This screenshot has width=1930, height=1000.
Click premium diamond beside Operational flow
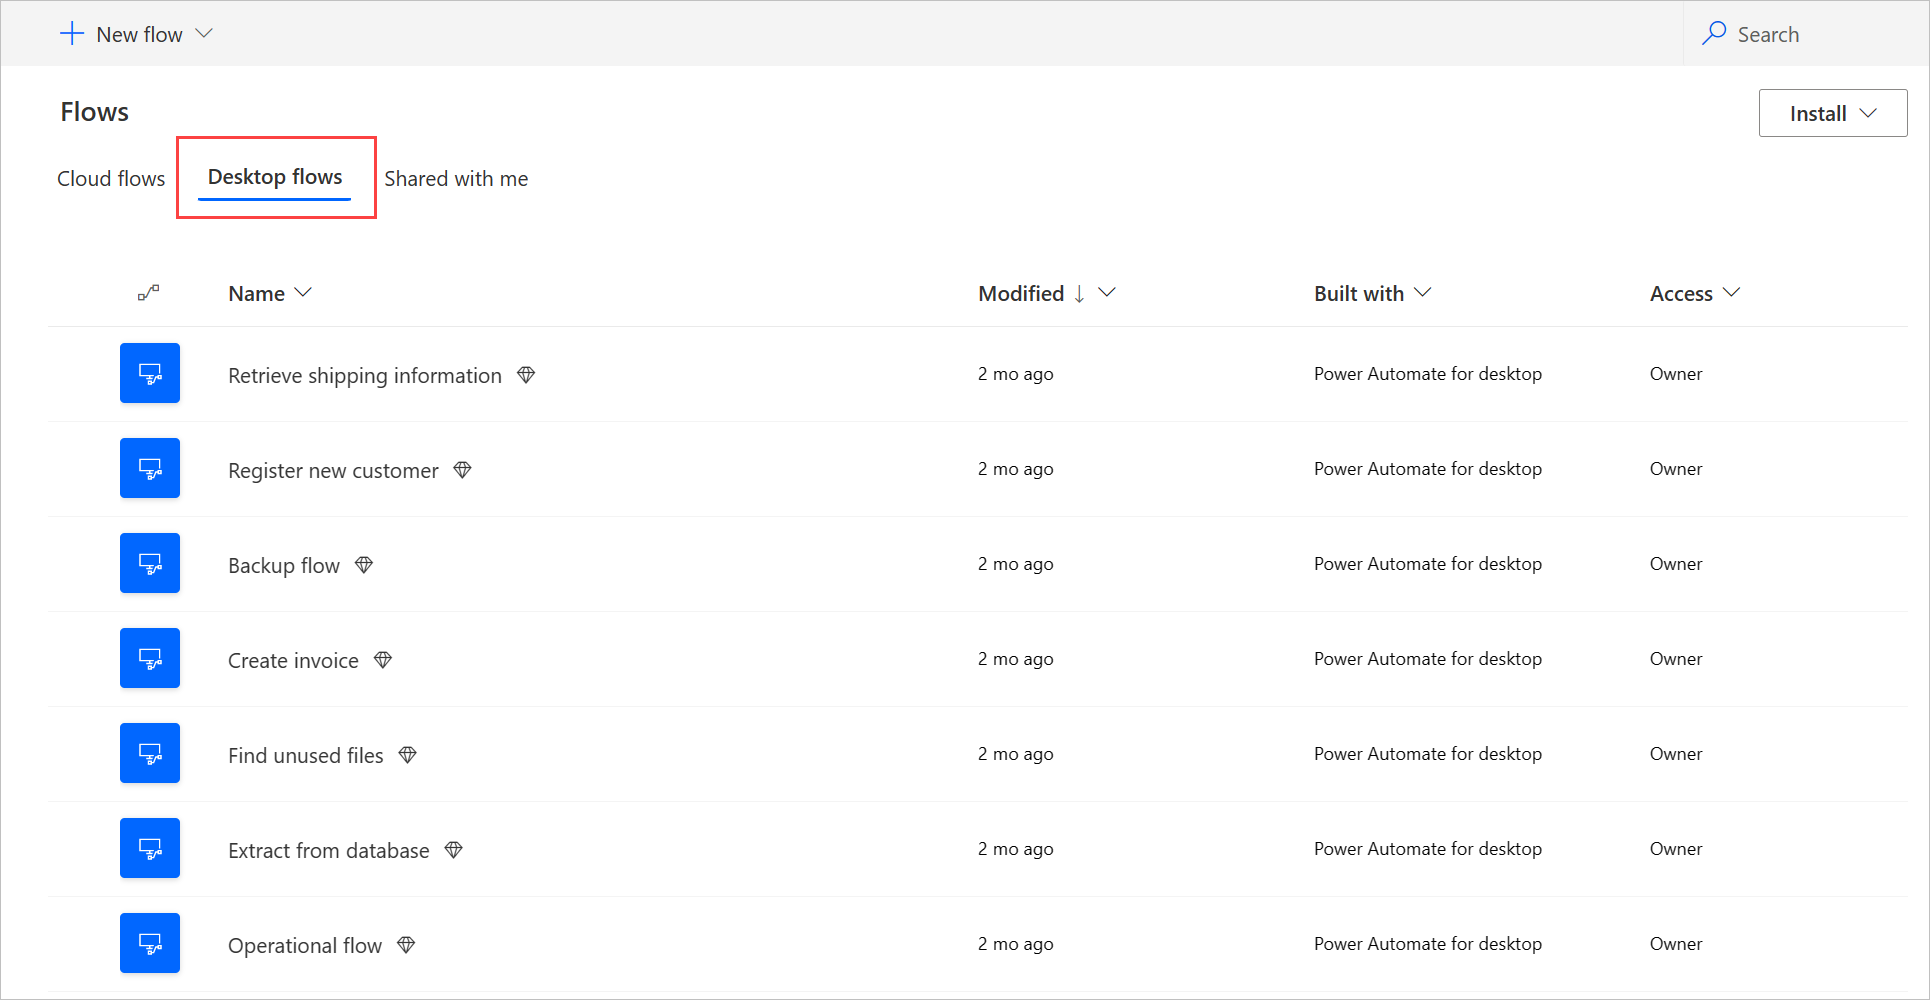click(x=406, y=945)
